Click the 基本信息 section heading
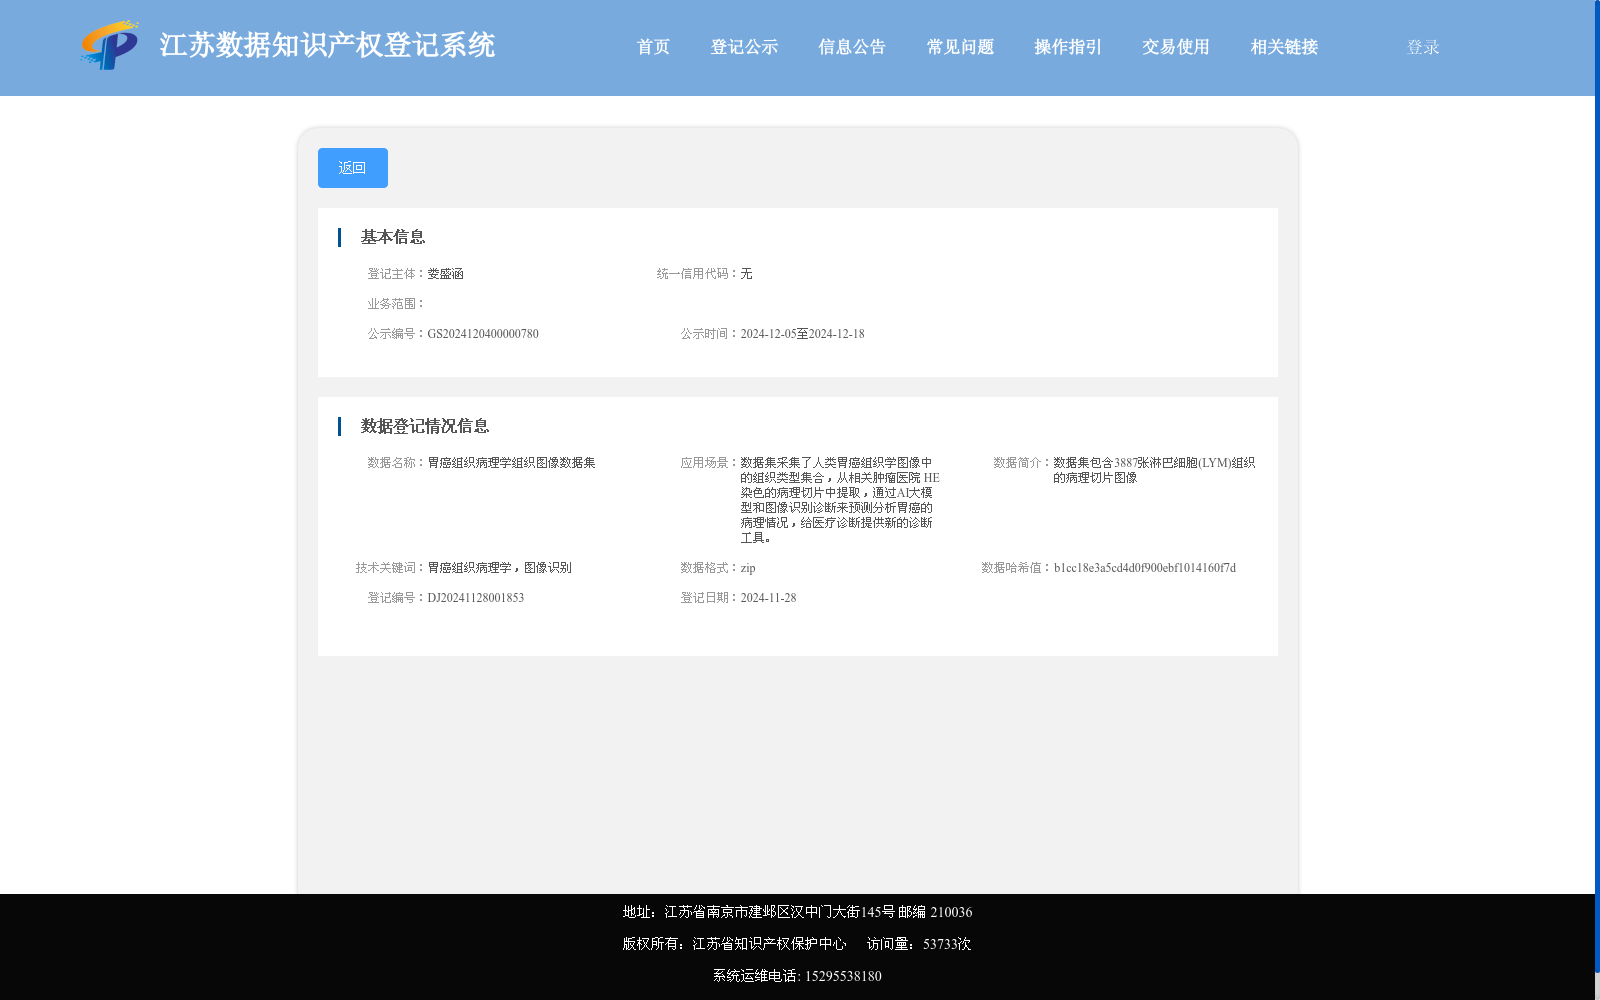The image size is (1600, 1000). (x=393, y=237)
